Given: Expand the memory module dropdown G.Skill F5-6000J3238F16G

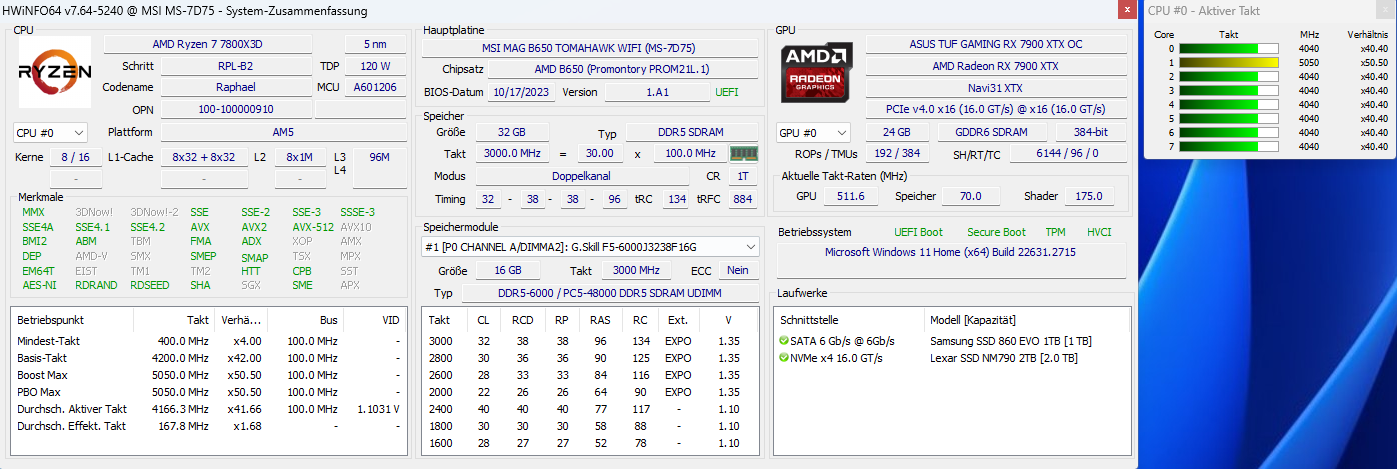Looking at the screenshot, I should click(590, 246).
